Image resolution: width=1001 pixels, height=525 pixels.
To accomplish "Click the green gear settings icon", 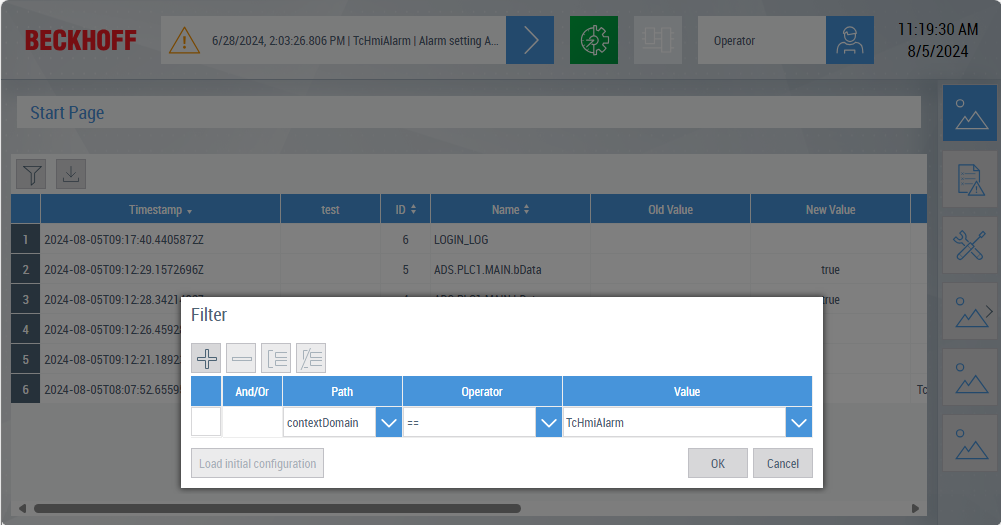I will pos(594,40).
